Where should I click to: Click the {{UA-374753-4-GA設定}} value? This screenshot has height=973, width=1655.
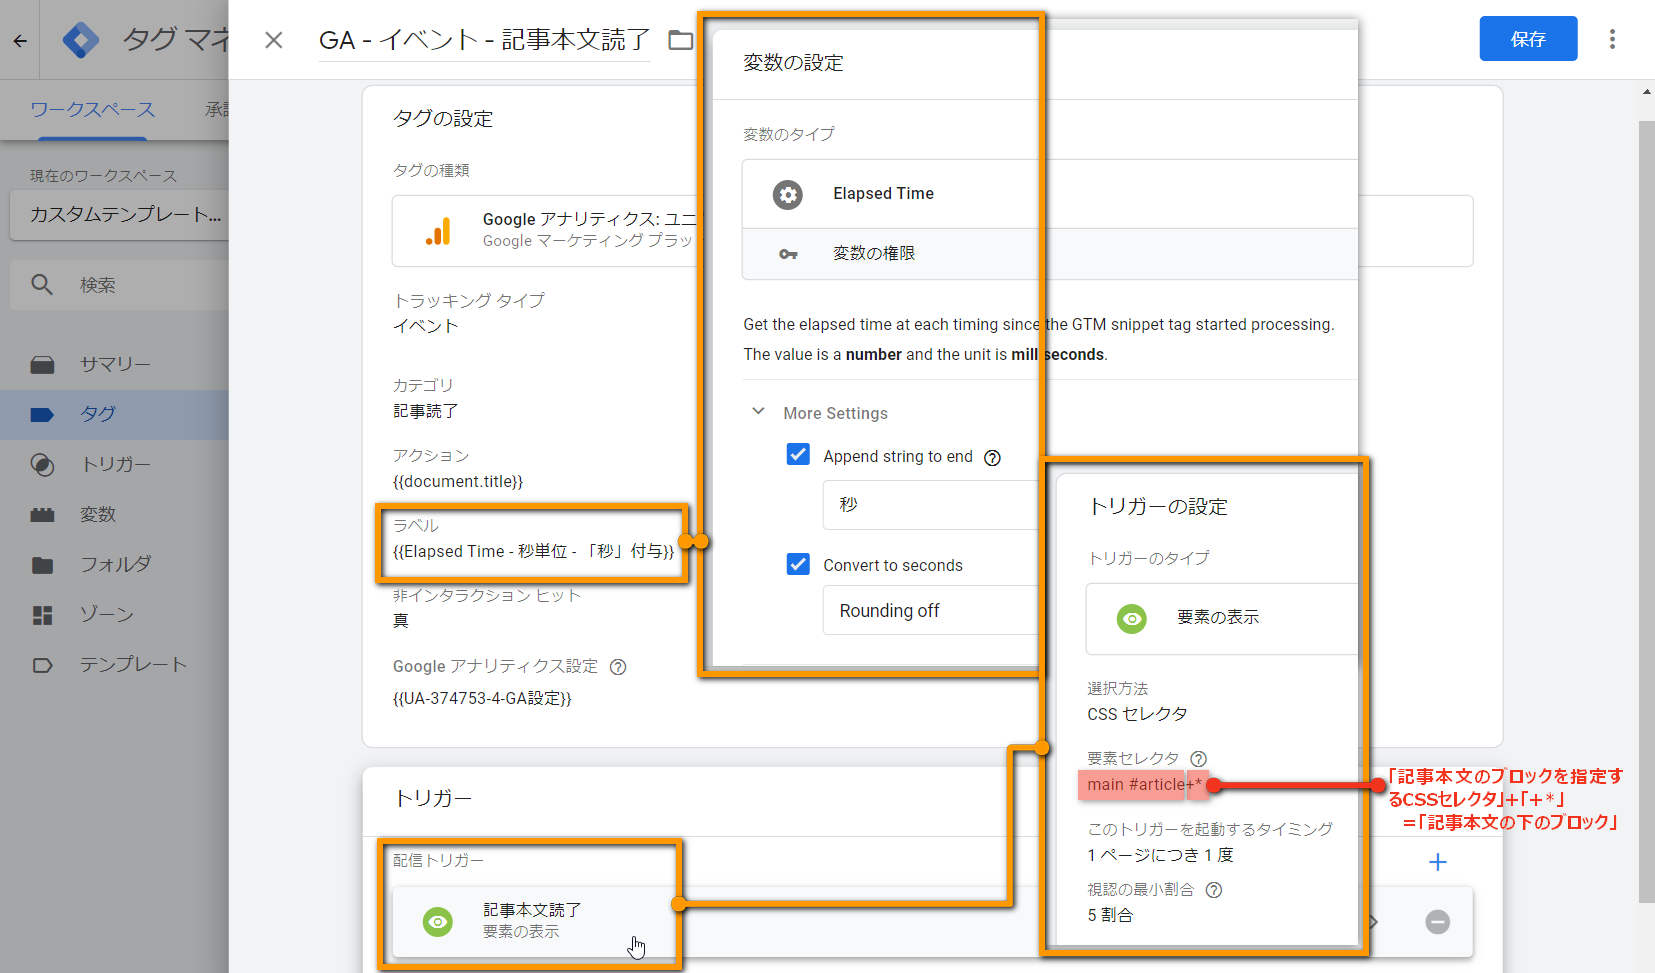click(482, 698)
